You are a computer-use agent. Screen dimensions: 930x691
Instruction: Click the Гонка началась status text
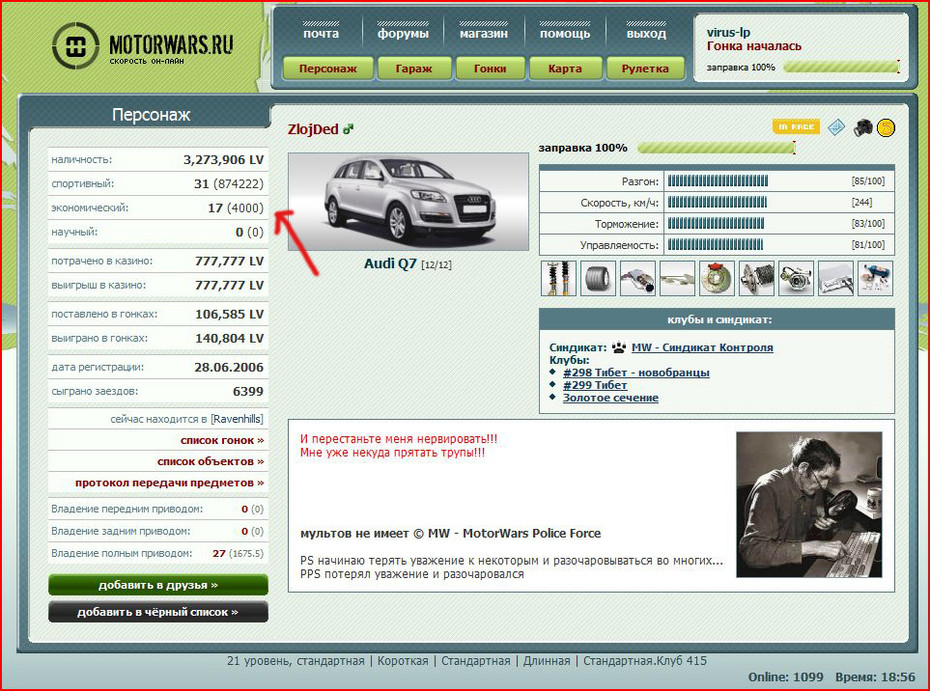click(x=754, y=46)
